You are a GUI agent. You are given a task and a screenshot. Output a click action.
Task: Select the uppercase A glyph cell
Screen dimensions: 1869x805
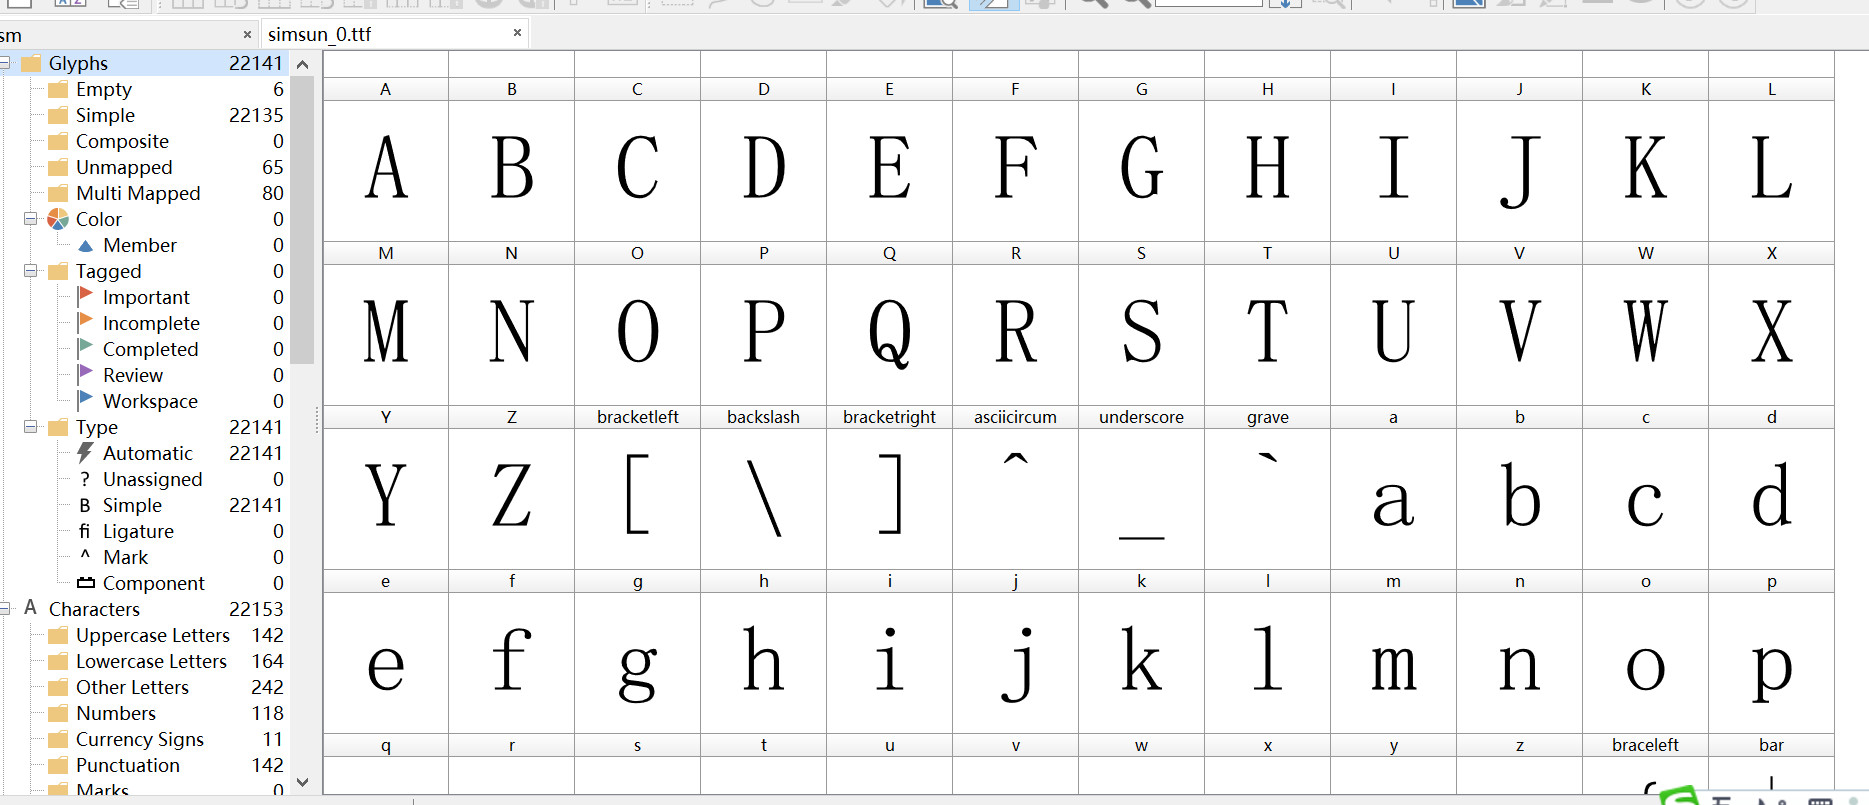pyautogui.click(x=386, y=160)
